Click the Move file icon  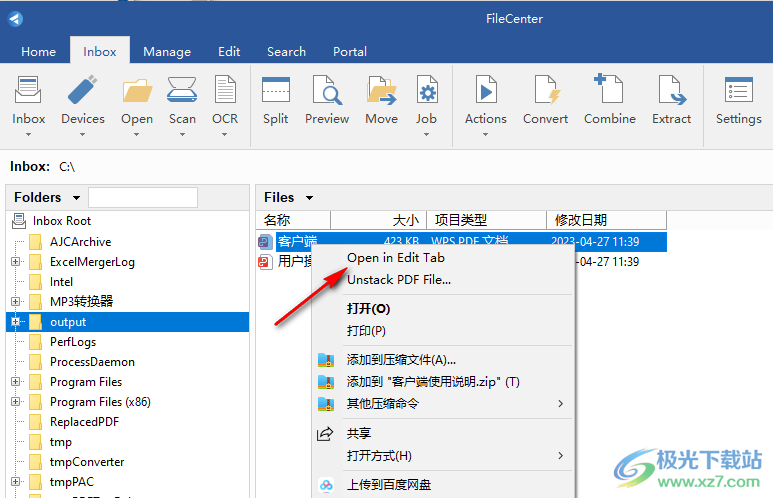382,90
